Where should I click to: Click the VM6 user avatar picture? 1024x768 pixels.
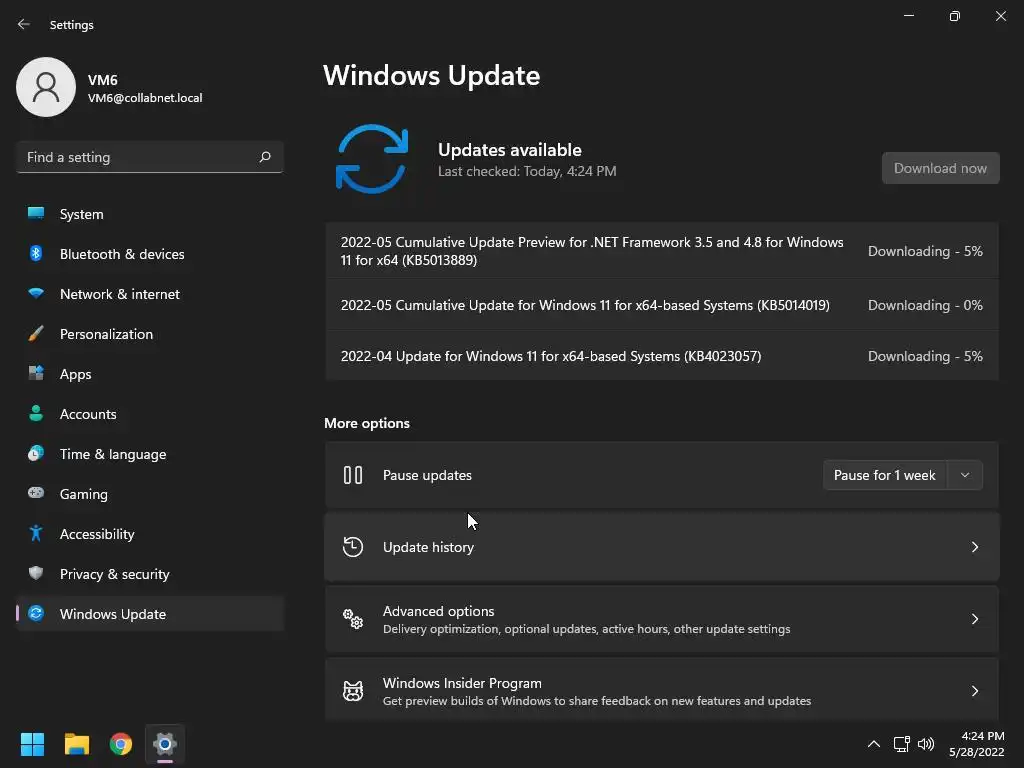click(46, 87)
